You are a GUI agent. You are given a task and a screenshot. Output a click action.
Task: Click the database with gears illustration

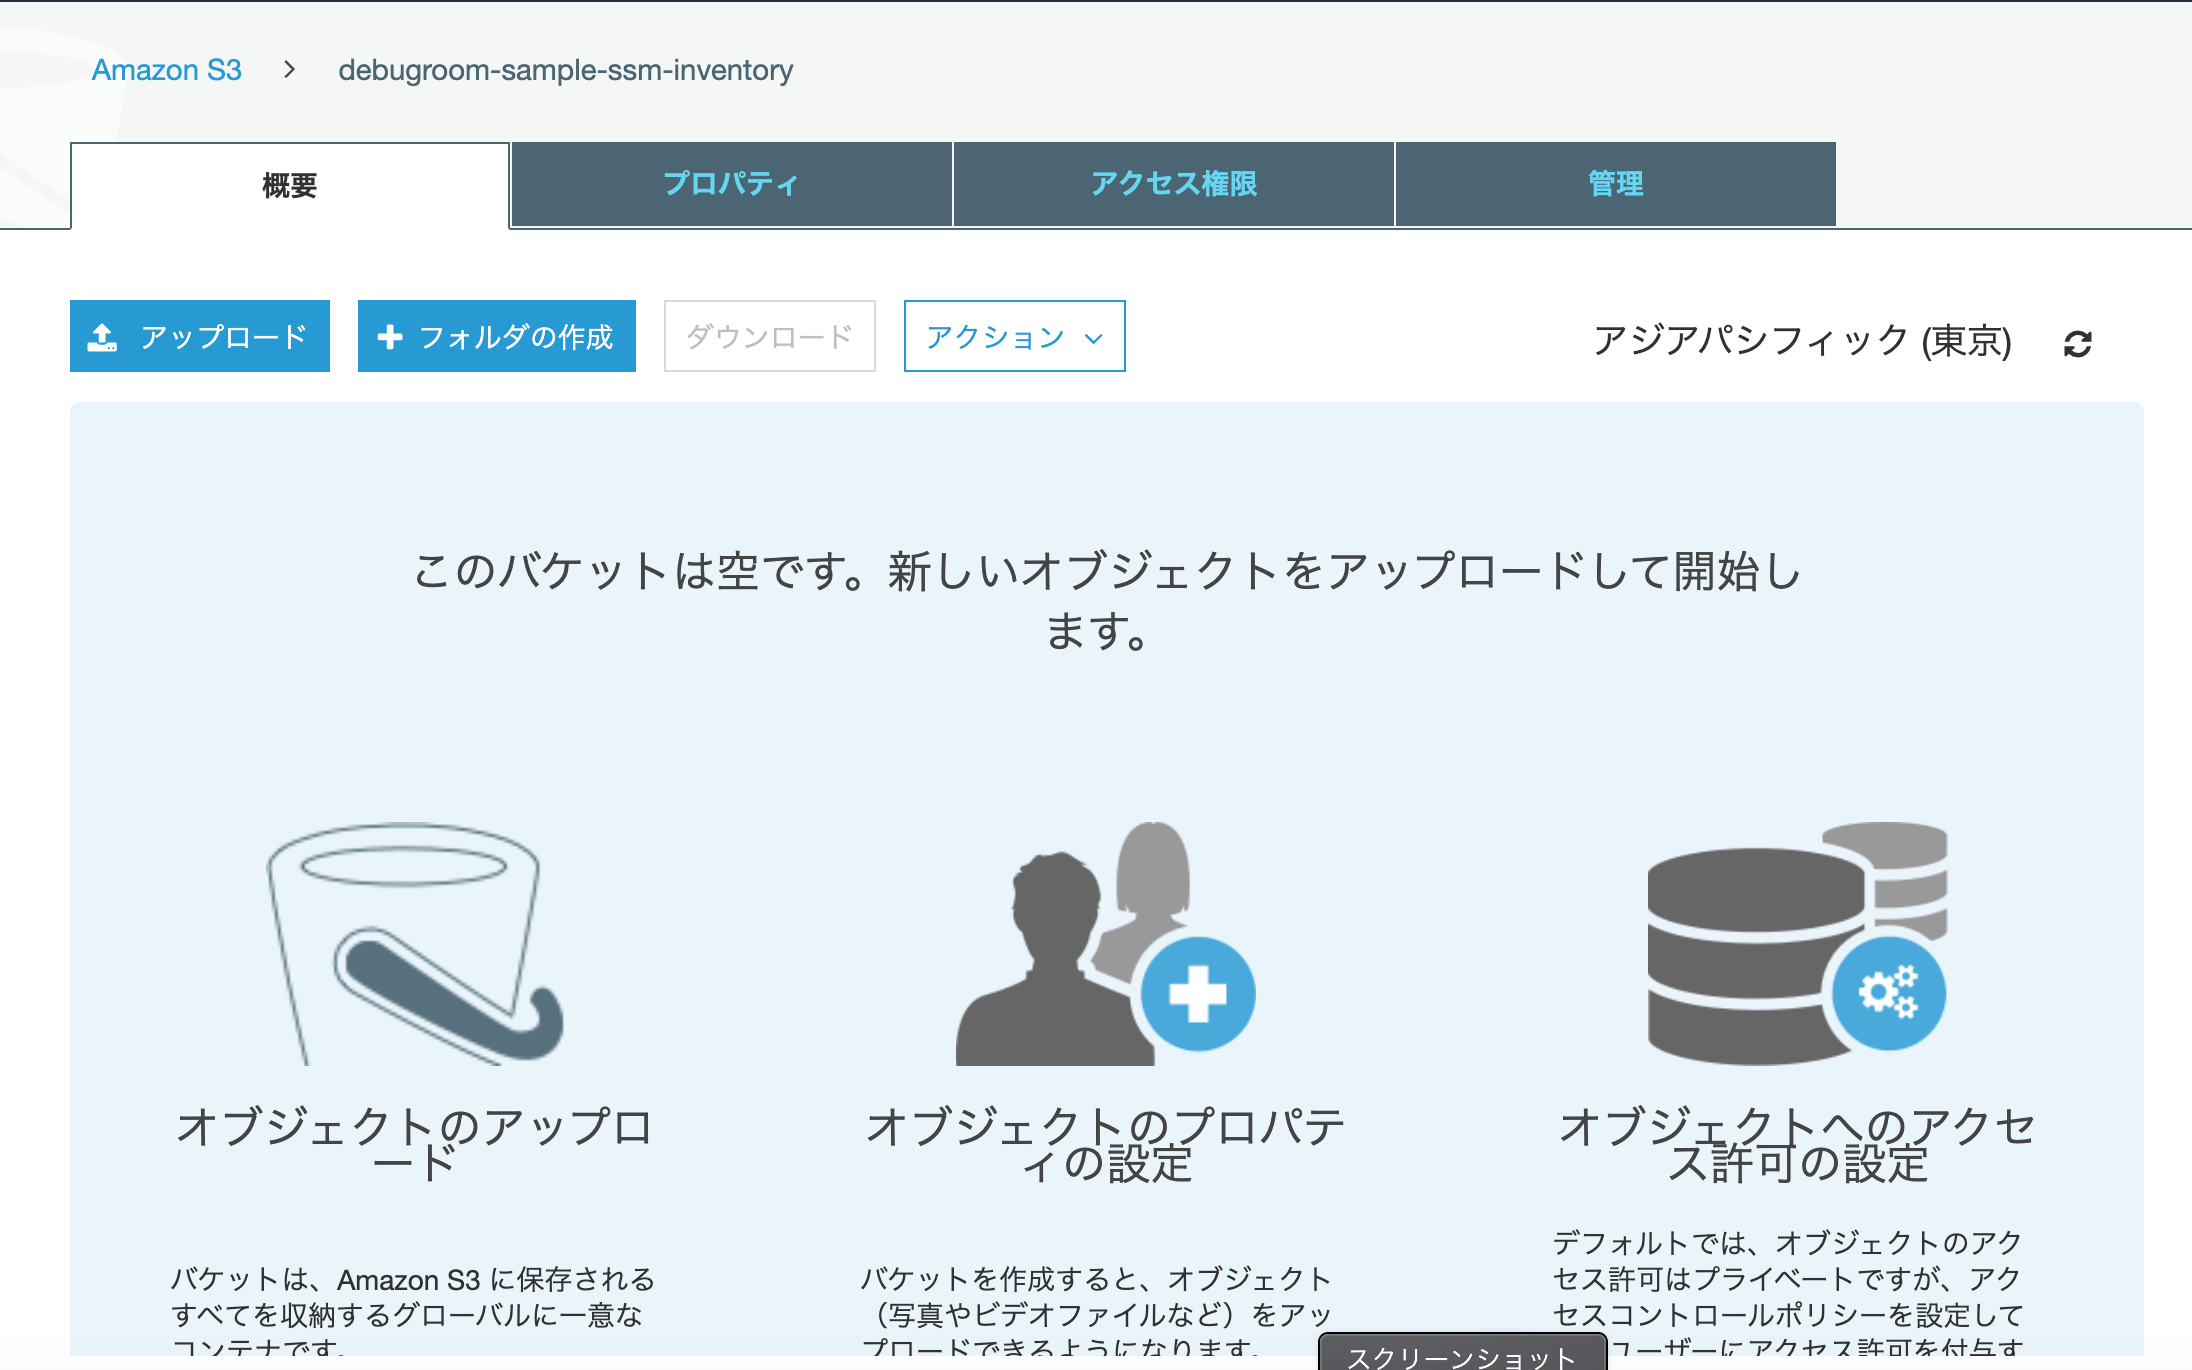coord(1797,943)
